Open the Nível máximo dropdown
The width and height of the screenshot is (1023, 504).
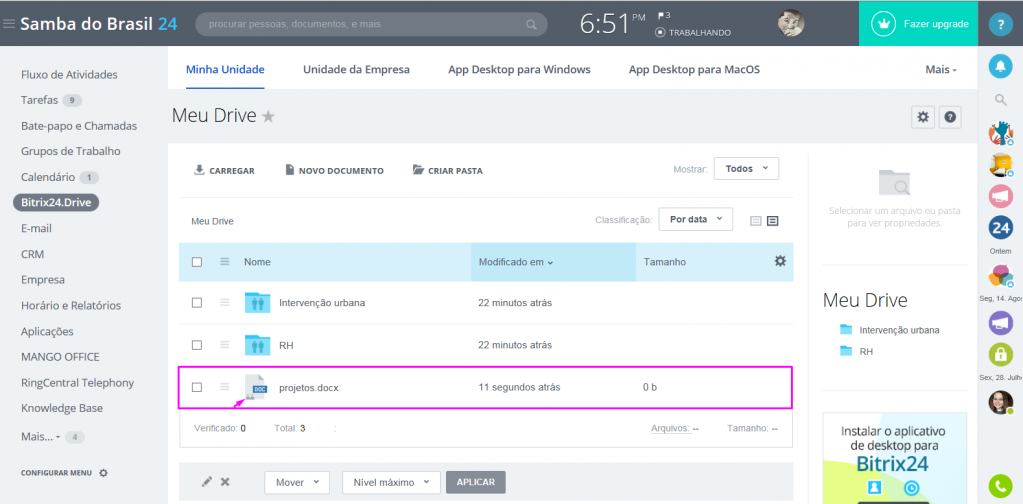(391, 482)
